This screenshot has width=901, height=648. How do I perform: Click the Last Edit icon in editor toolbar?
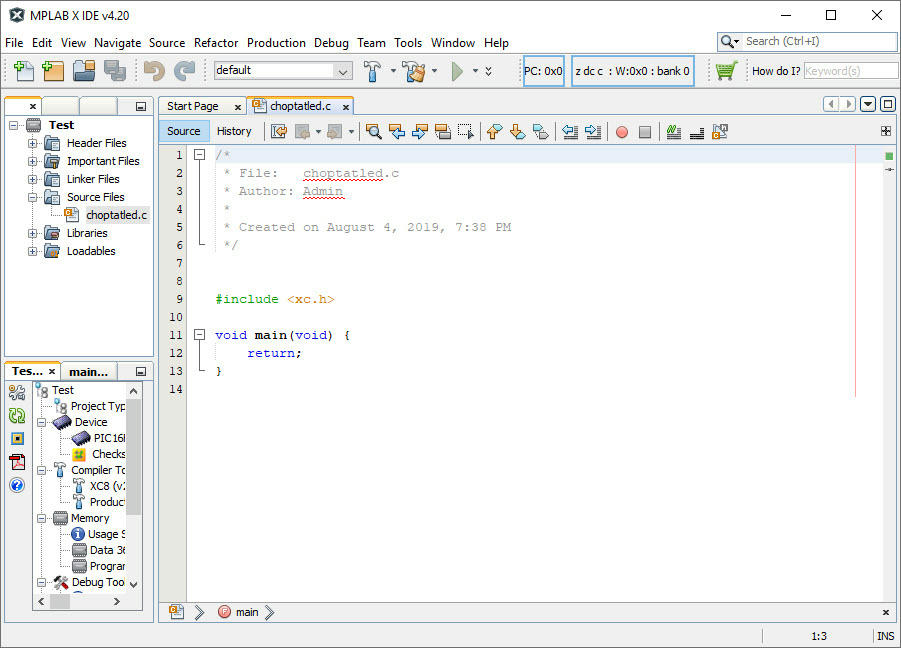coord(279,132)
